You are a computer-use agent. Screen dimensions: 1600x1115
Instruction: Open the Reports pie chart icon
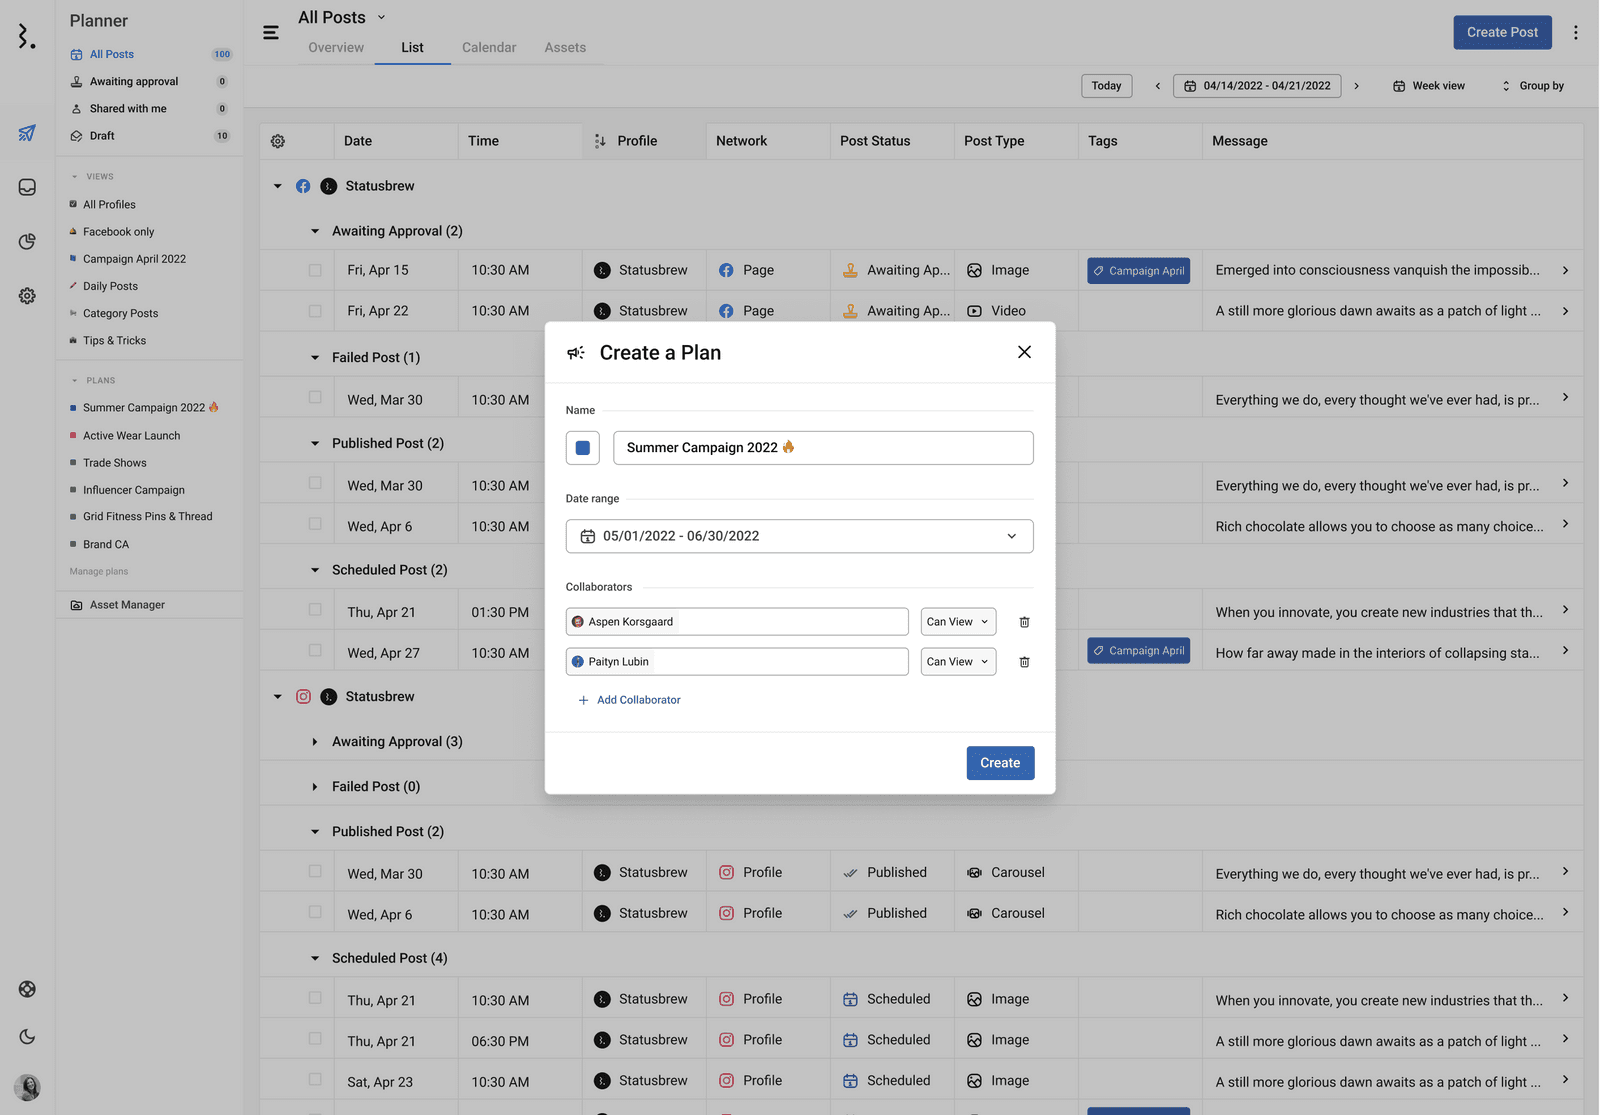click(27, 242)
